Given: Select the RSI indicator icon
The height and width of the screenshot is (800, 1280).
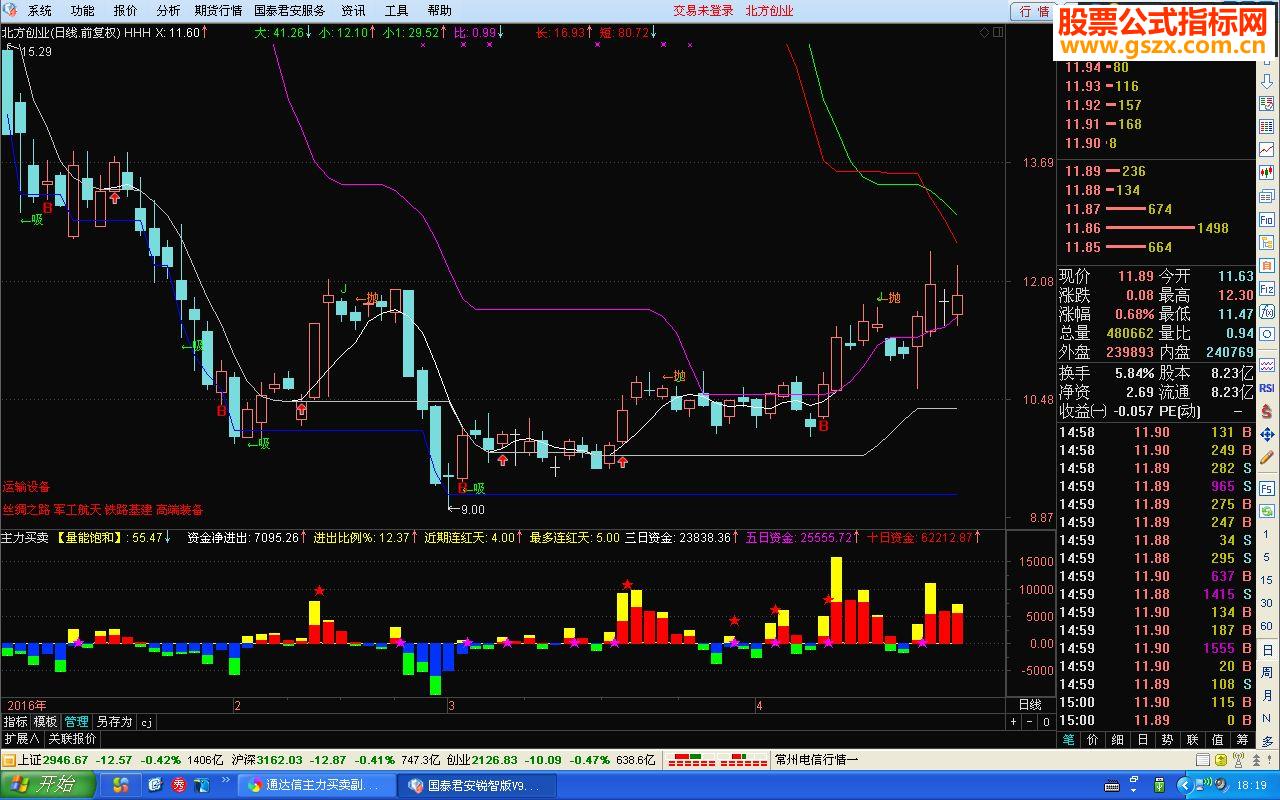Looking at the screenshot, I should [x=1267, y=388].
